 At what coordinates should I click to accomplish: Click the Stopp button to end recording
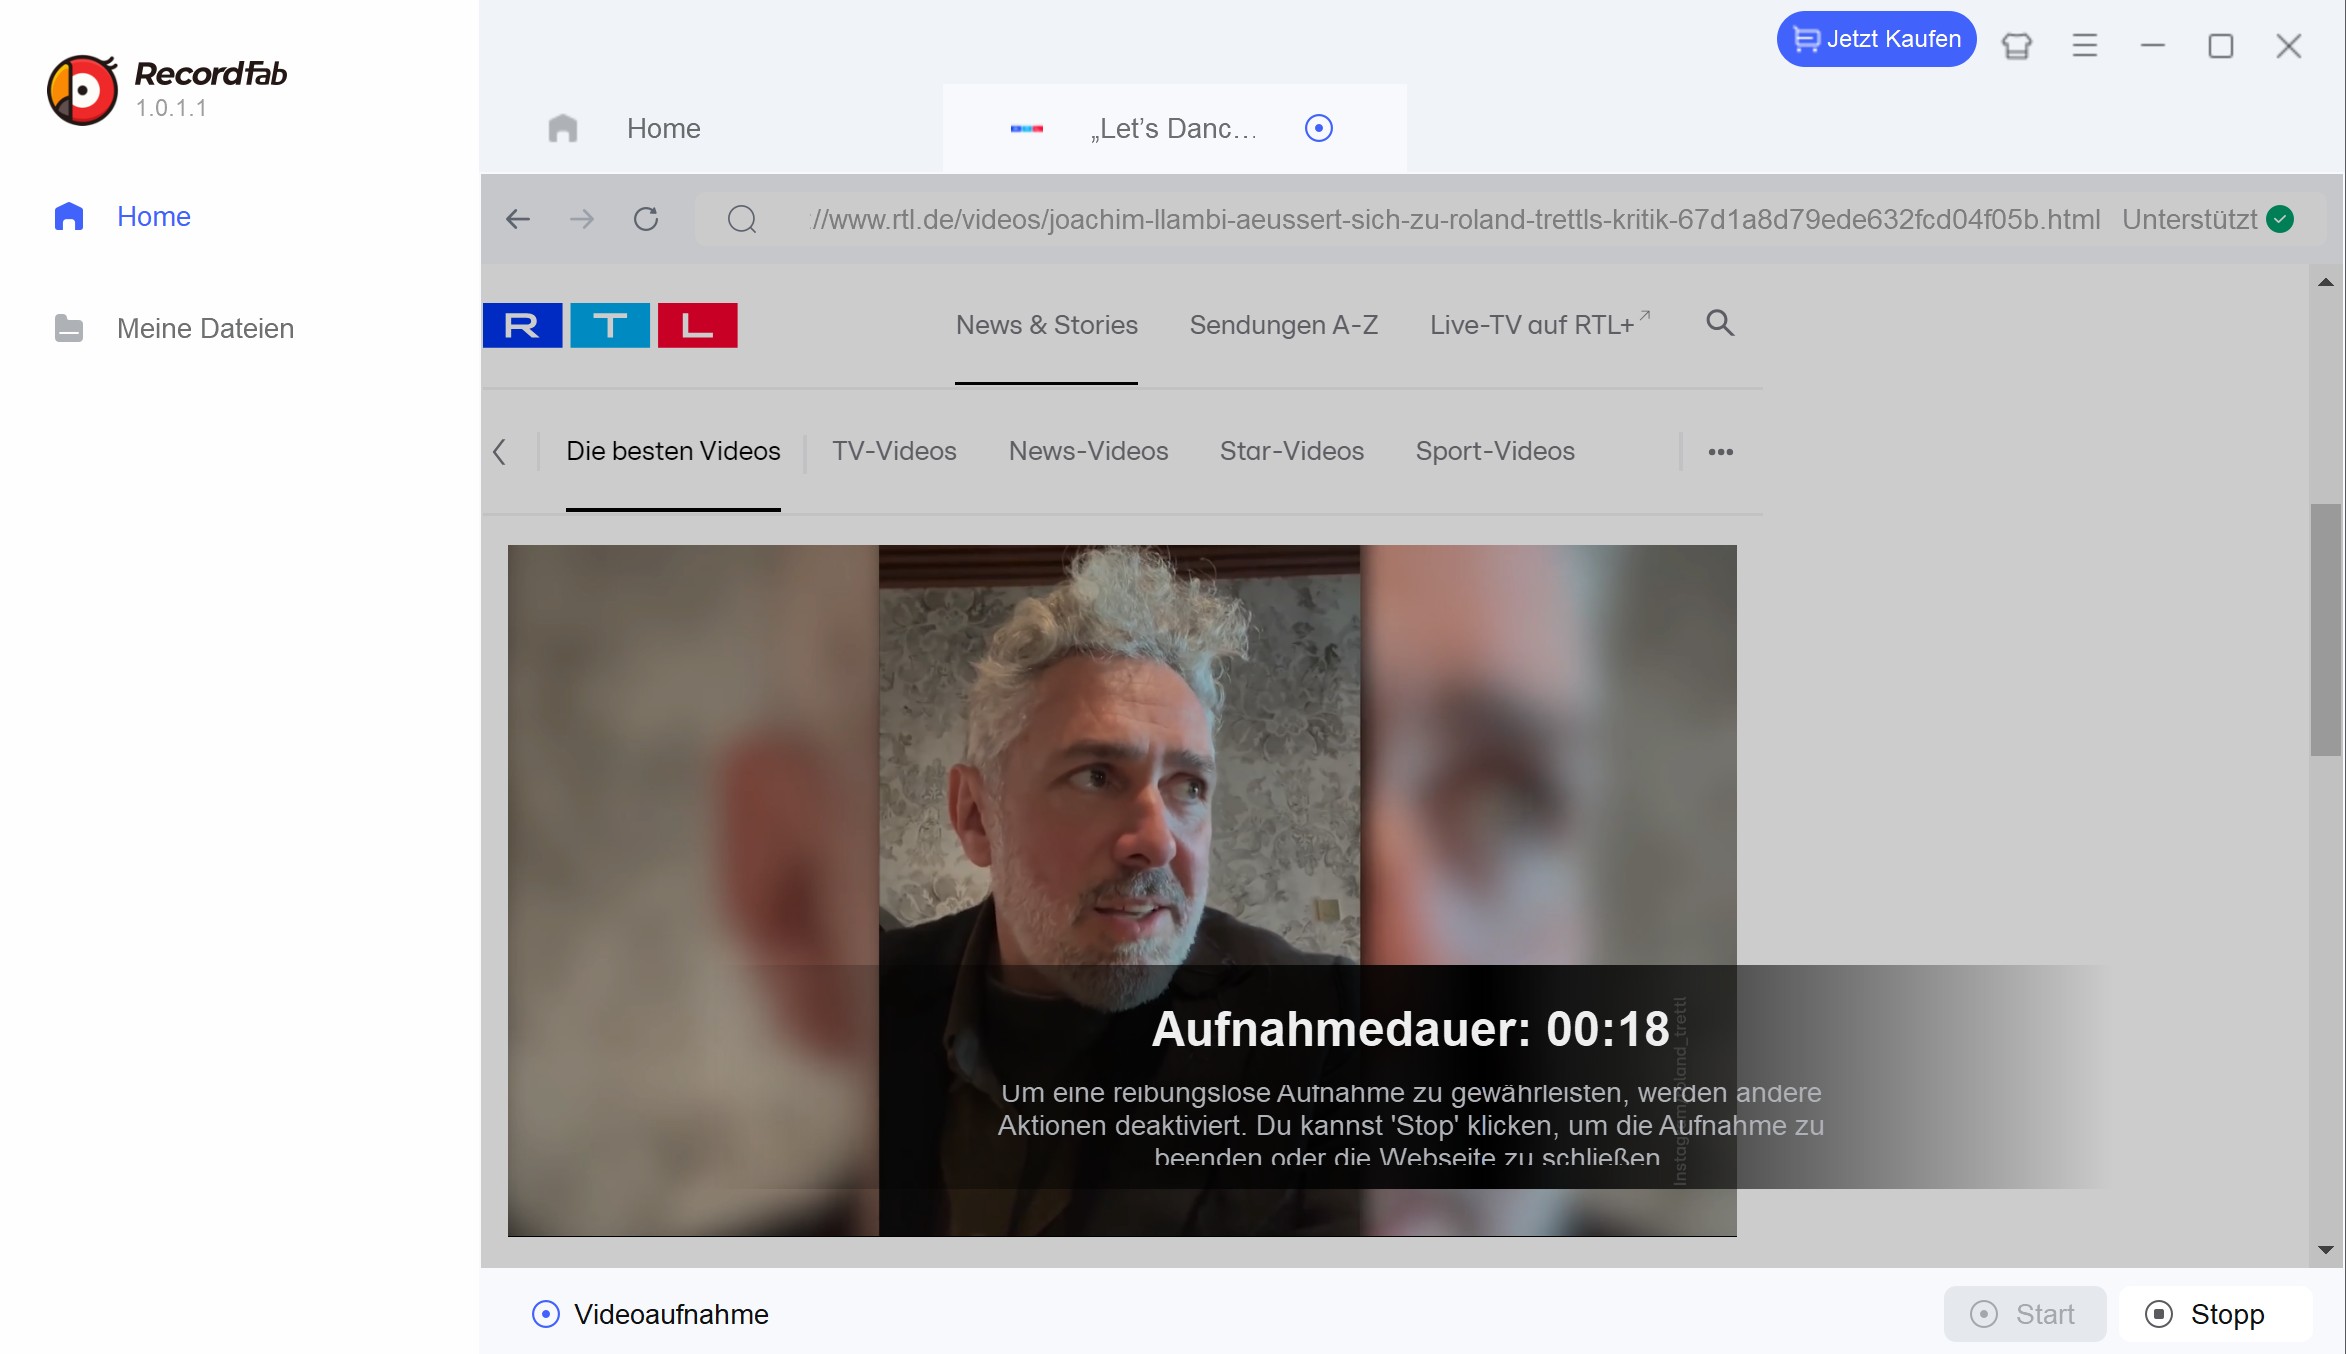click(2214, 1314)
